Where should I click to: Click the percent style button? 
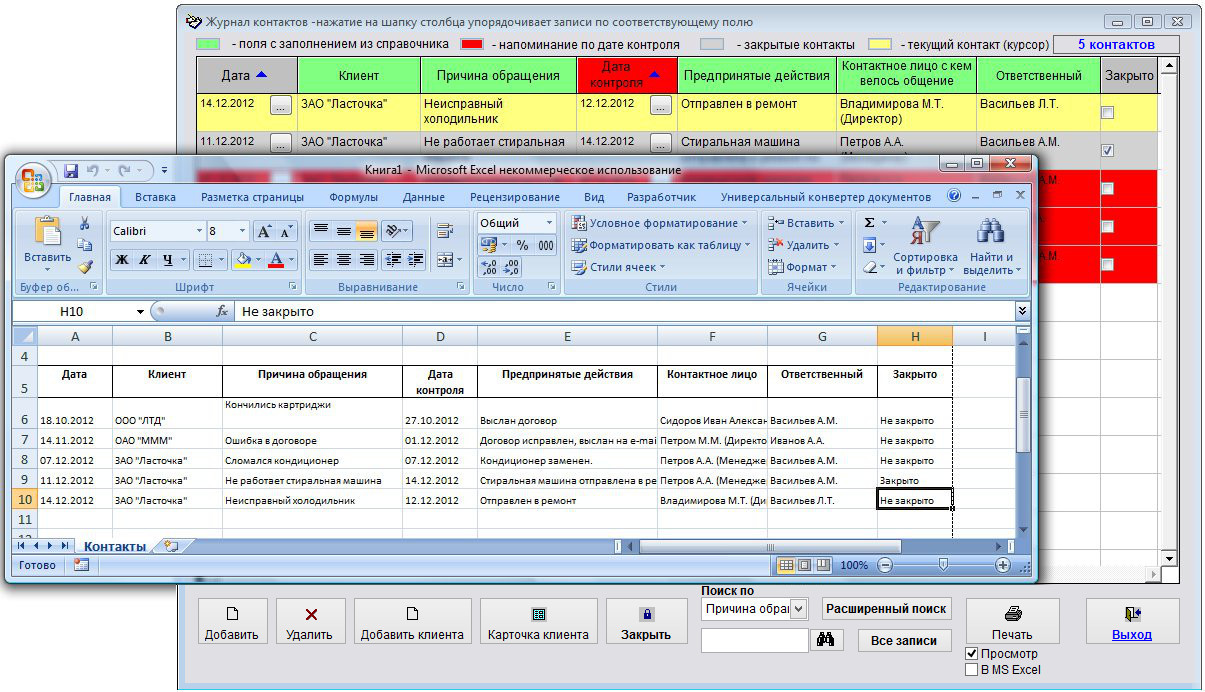click(x=522, y=245)
